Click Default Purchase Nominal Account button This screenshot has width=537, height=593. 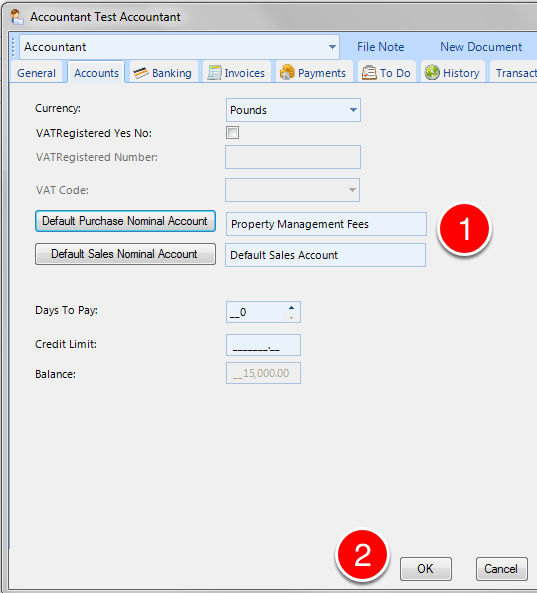[x=125, y=221]
